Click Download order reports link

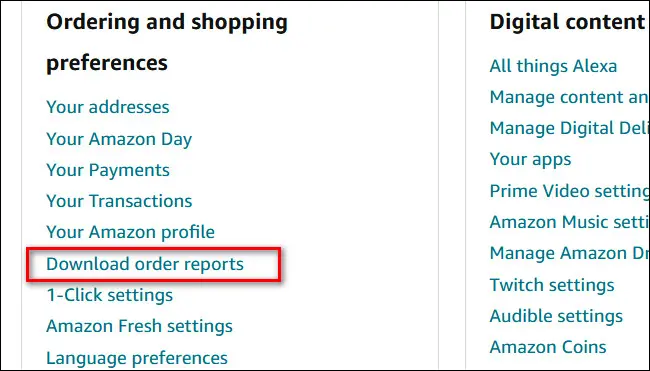[x=145, y=264]
